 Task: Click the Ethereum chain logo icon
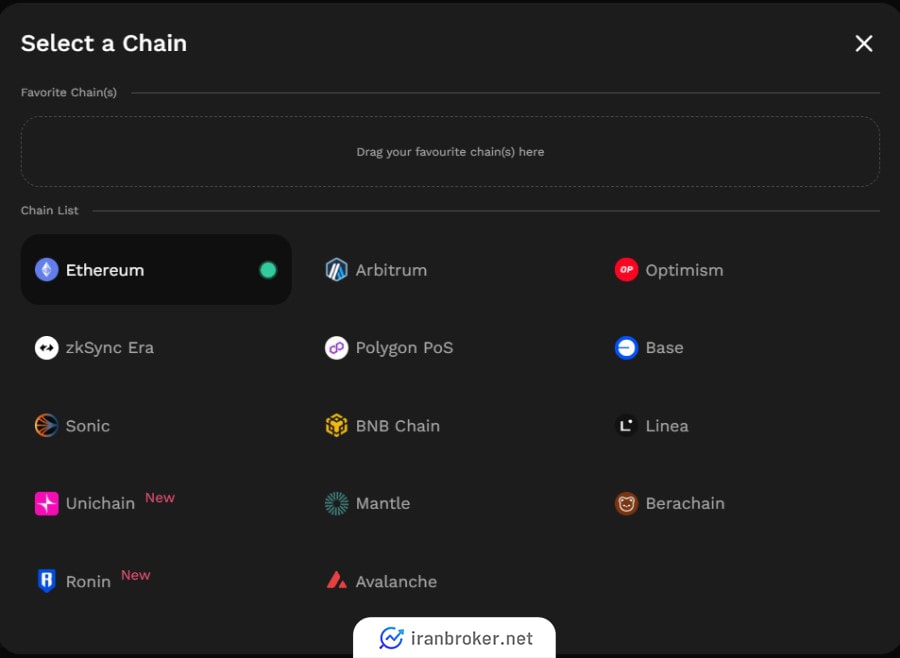[x=47, y=270]
